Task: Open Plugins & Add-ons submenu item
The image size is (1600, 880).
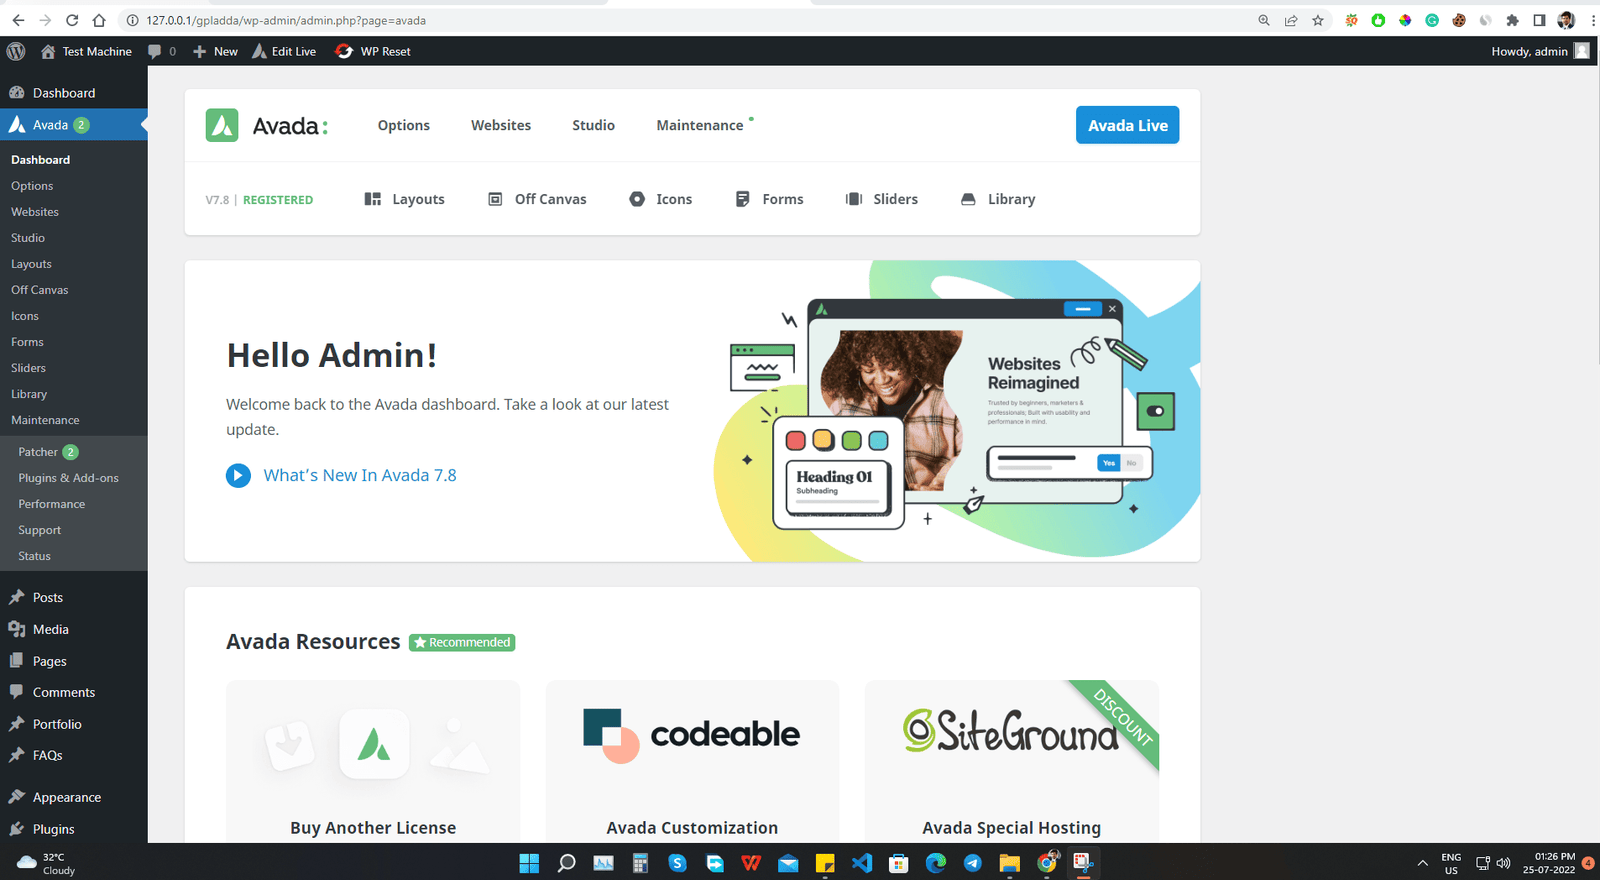Action: click(x=68, y=478)
